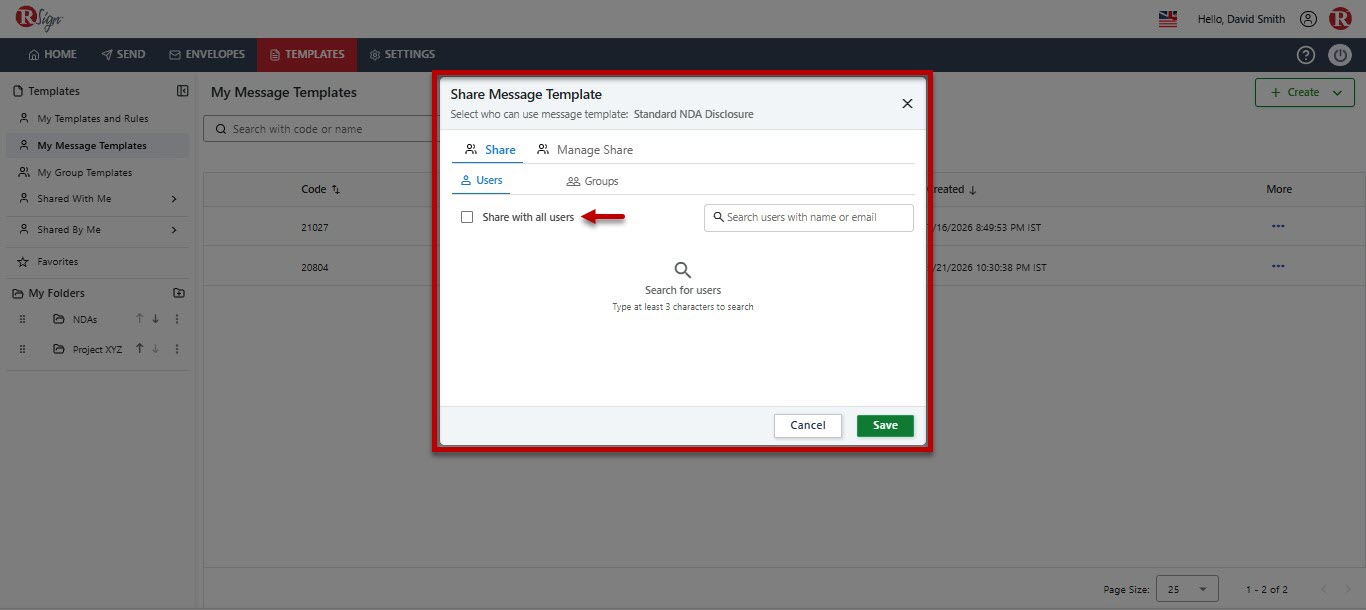The image size is (1366, 610).
Task: Open the SETTINGS menu item
Action: point(402,54)
